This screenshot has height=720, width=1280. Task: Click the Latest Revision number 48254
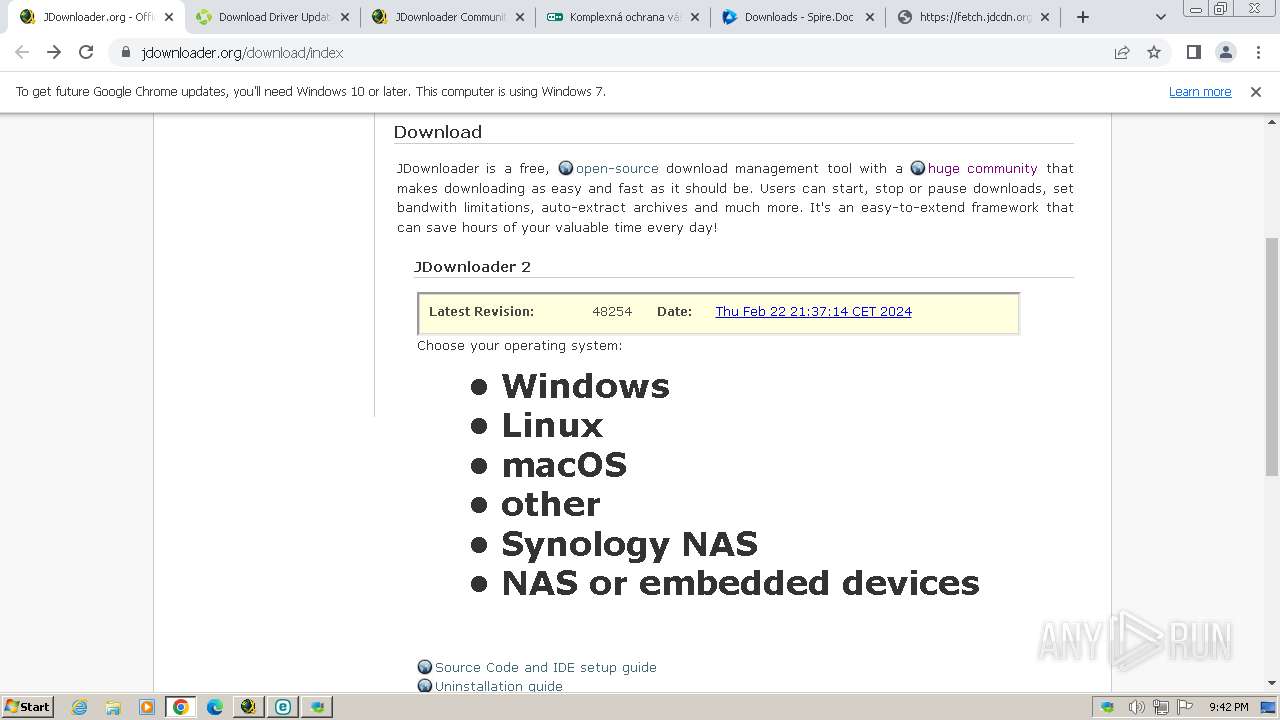(612, 311)
